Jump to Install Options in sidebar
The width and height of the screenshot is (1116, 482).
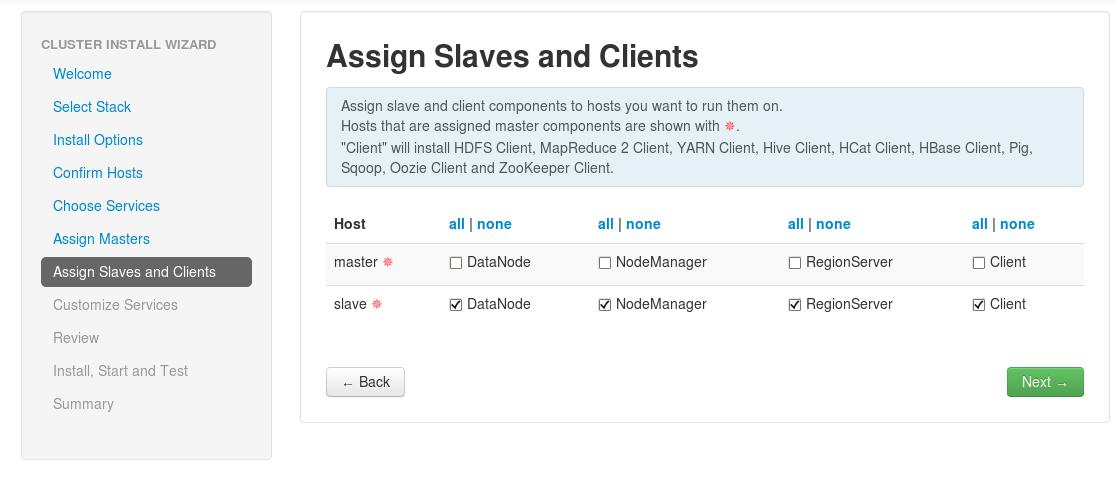98,140
